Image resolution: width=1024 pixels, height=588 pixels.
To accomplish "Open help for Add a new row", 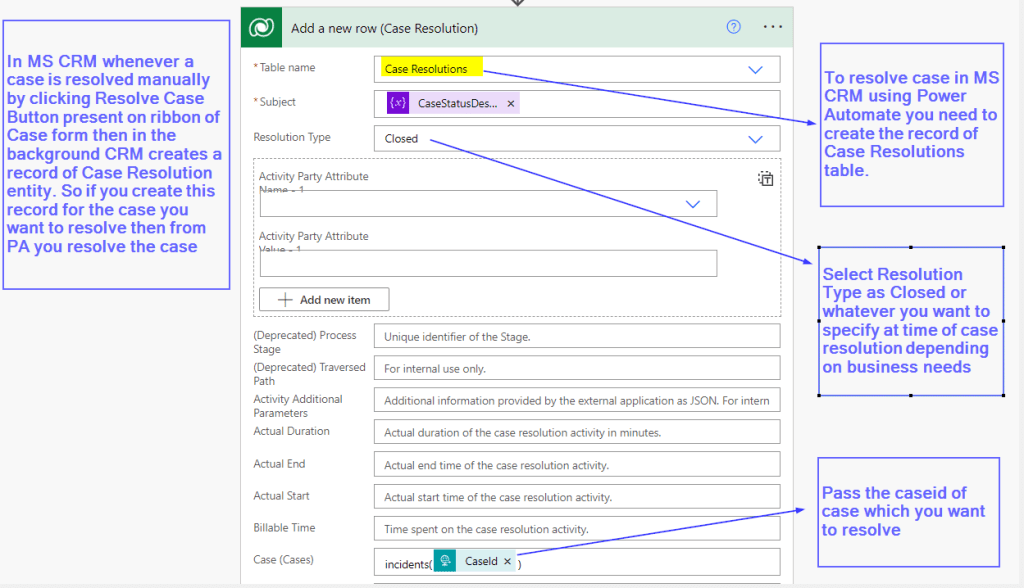I will click(734, 27).
